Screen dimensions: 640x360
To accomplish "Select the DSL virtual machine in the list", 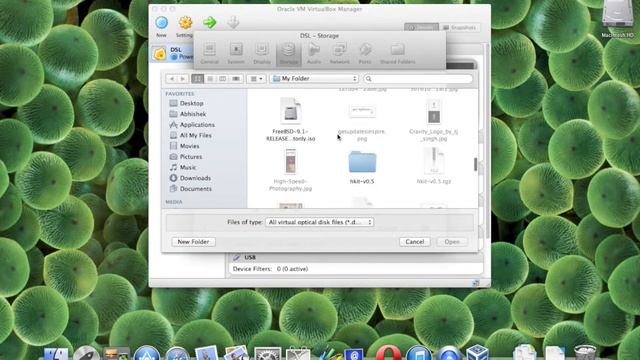I will [172, 53].
